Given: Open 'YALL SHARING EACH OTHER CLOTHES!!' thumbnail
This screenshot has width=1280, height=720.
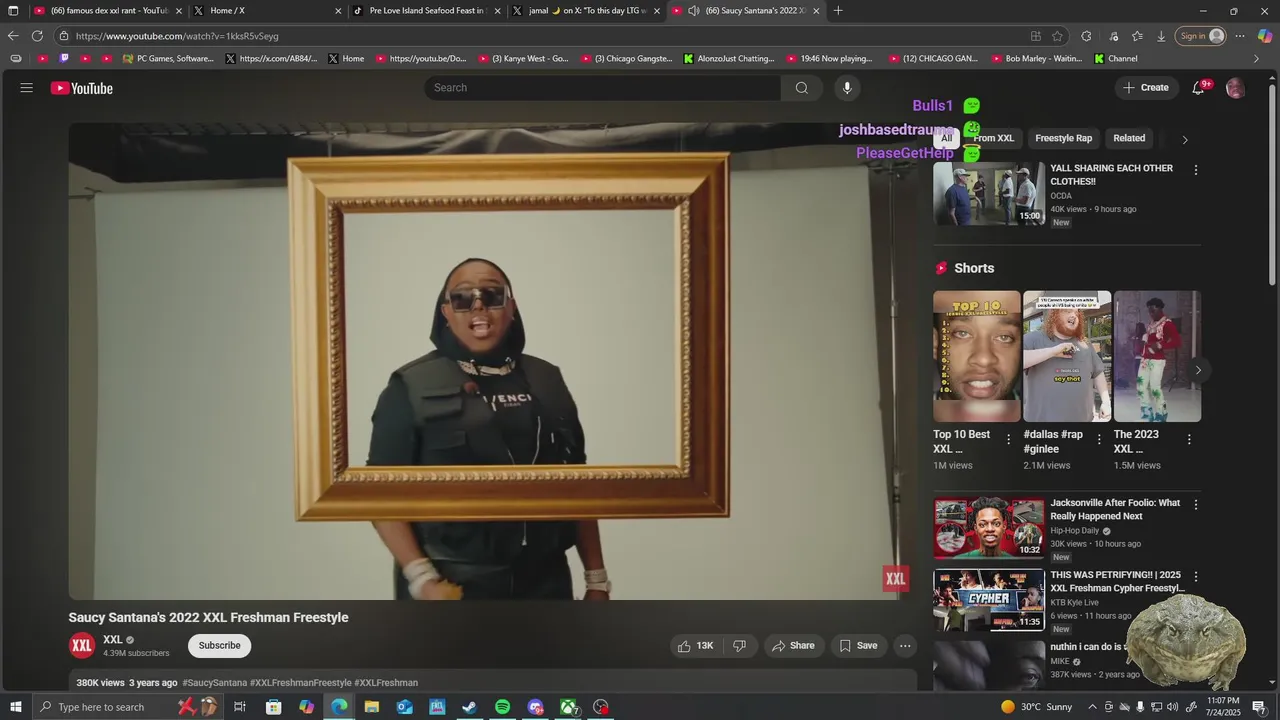Looking at the screenshot, I should [989, 194].
